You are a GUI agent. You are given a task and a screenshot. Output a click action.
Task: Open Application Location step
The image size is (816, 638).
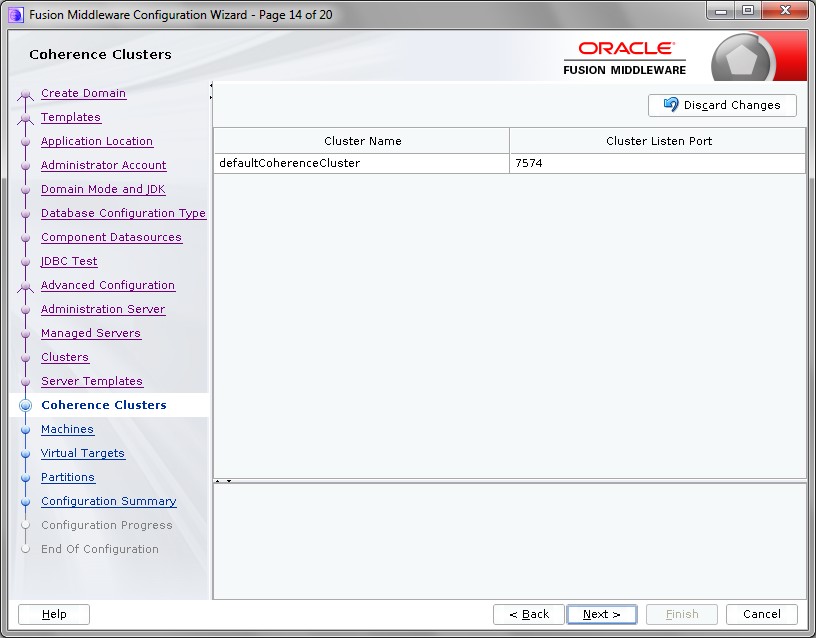tap(97, 141)
